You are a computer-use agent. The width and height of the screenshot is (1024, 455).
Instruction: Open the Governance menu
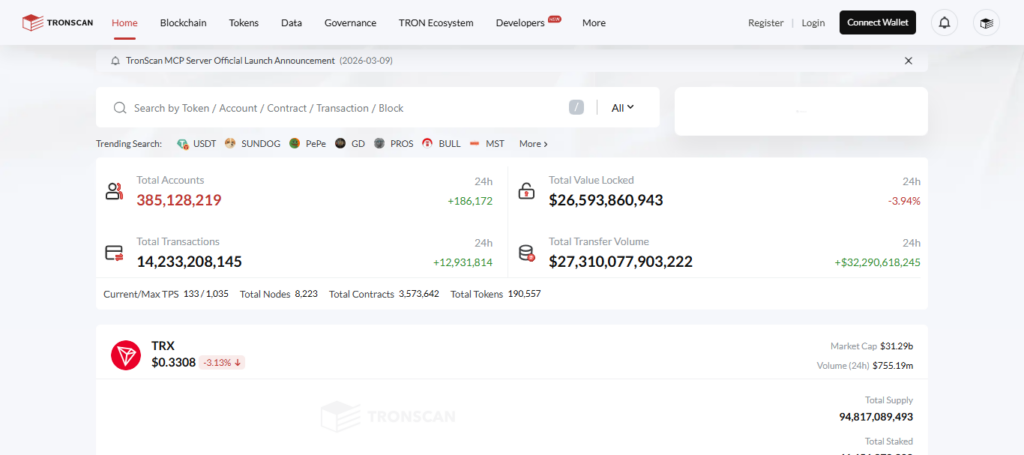(350, 23)
